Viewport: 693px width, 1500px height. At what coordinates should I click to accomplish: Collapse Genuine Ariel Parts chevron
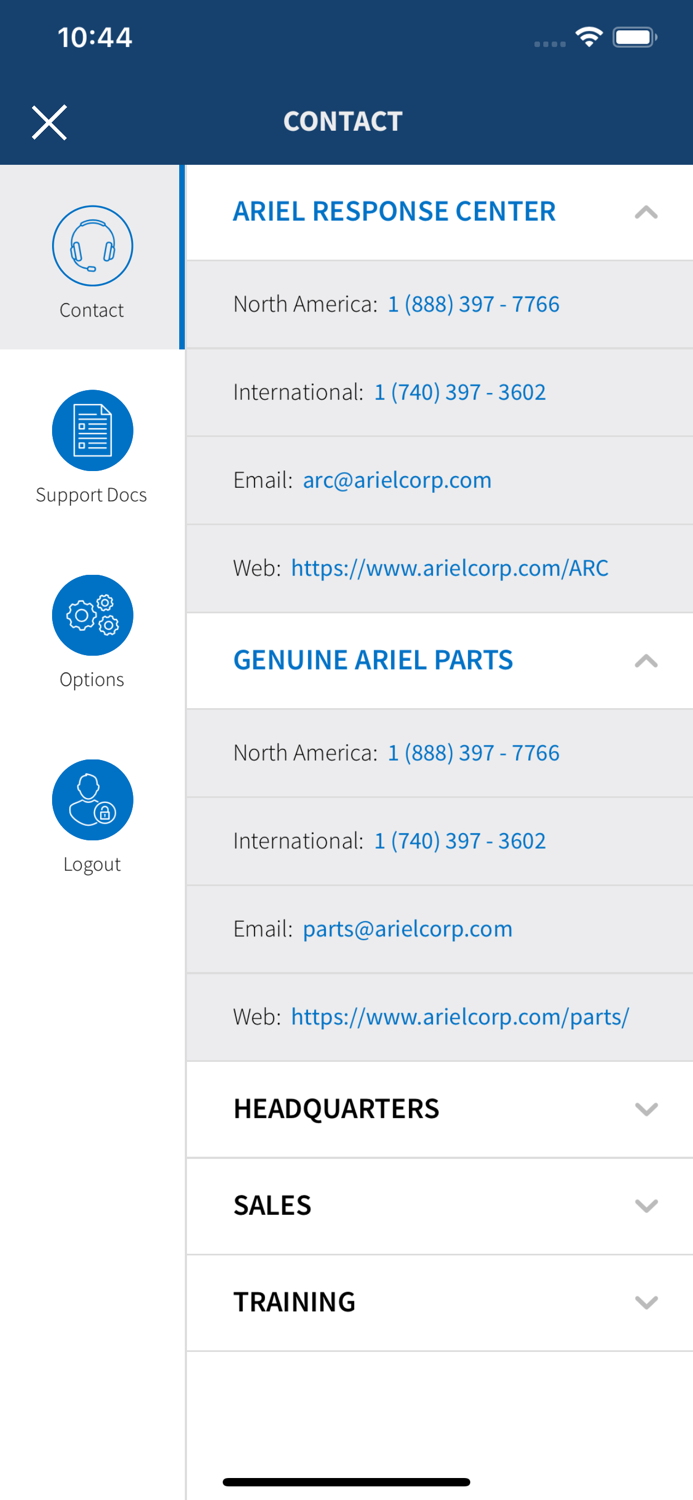tap(646, 661)
